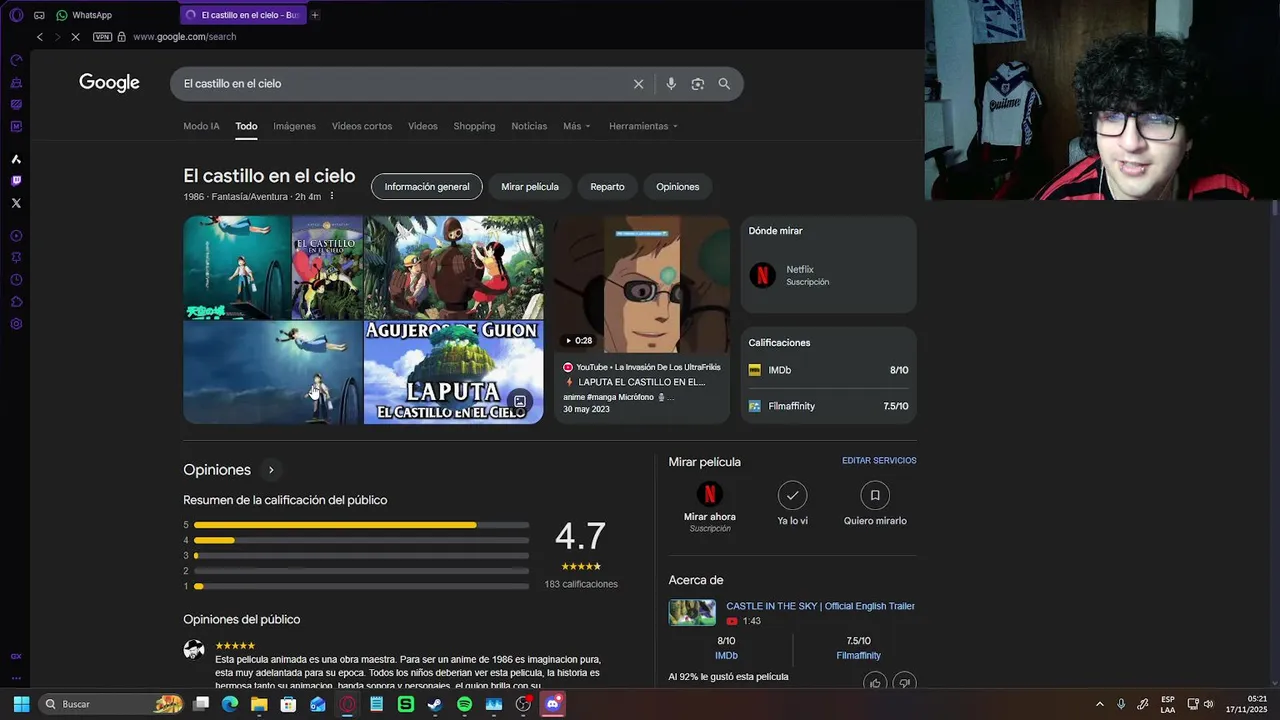The width and height of the screenshot is (1280, 720).
Task: Play the 0:28 YouTube short video
Action: 642,284
